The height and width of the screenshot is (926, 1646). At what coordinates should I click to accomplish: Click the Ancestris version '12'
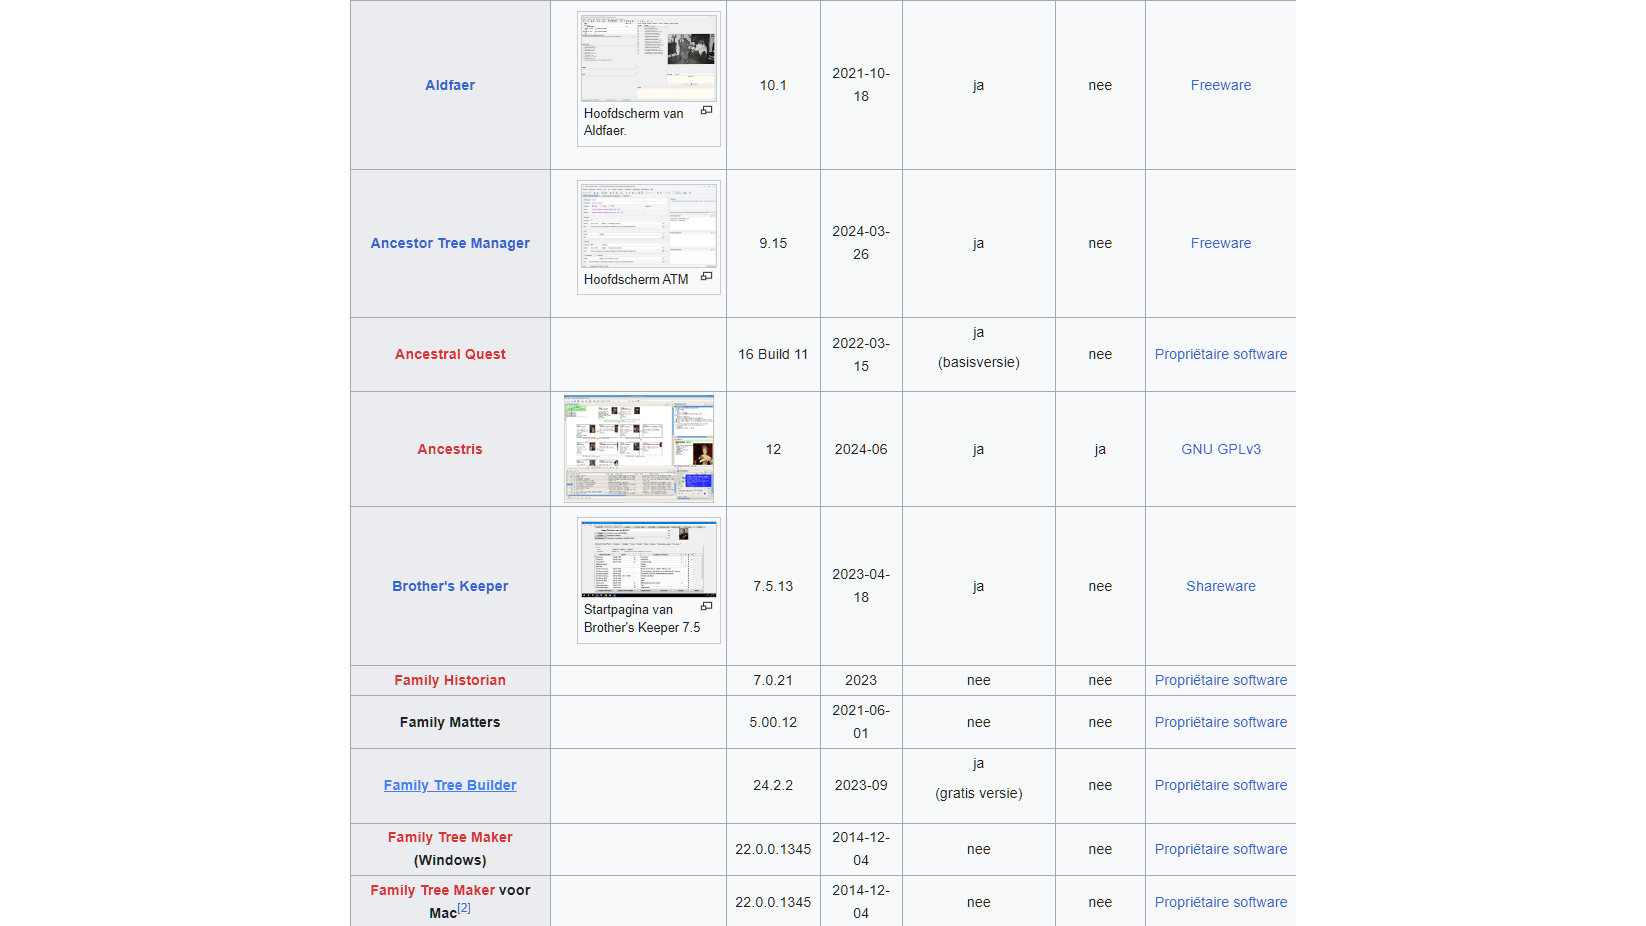pyautogui.click(x=773, y=449)
